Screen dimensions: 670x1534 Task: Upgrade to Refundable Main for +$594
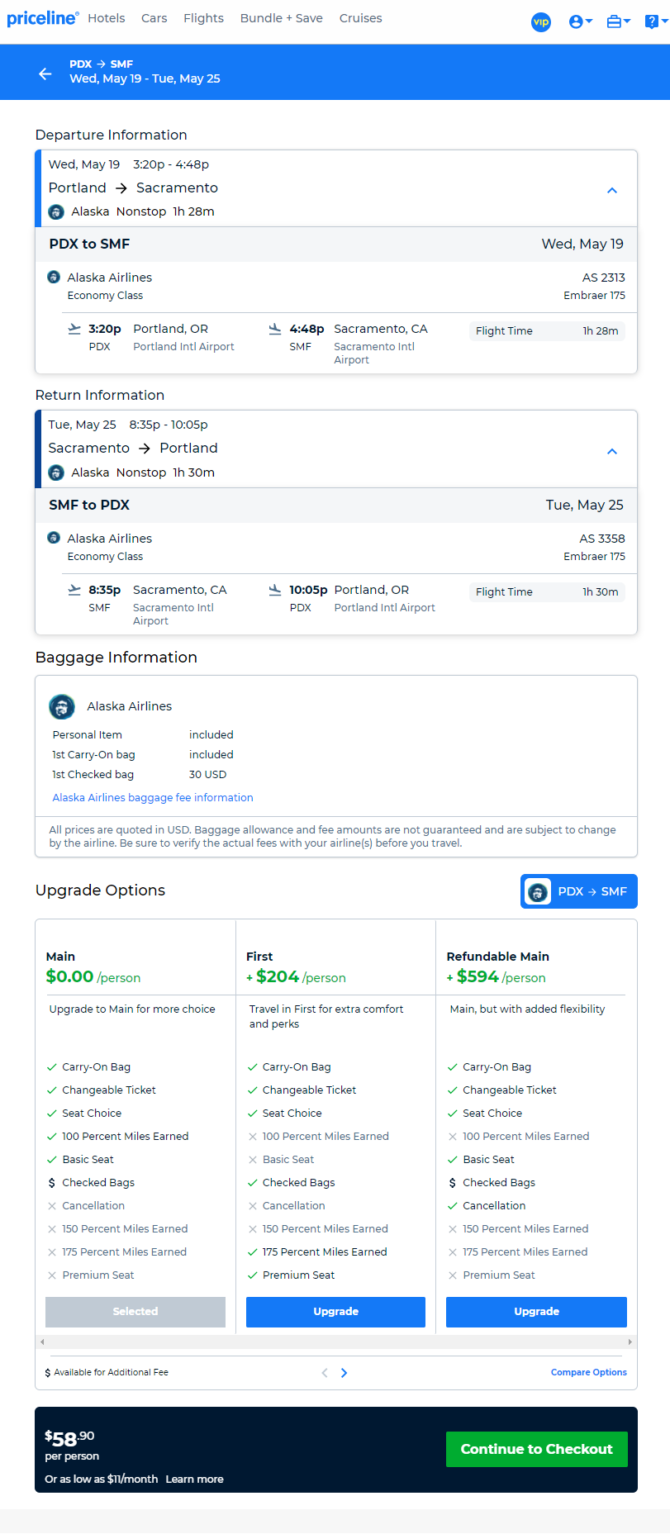(536, 1311)
